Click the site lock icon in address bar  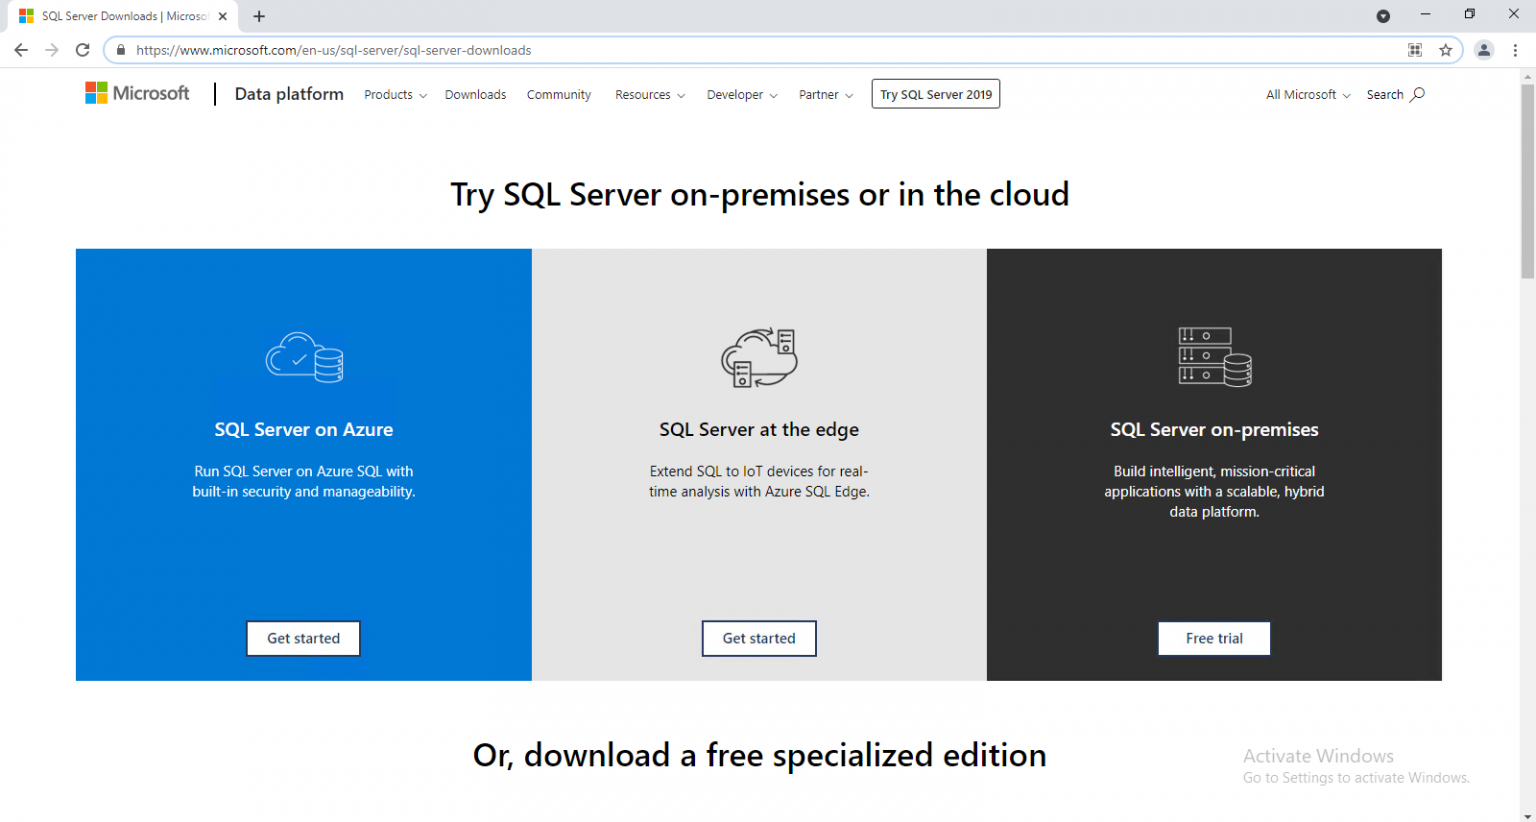[x=120, y=50]
